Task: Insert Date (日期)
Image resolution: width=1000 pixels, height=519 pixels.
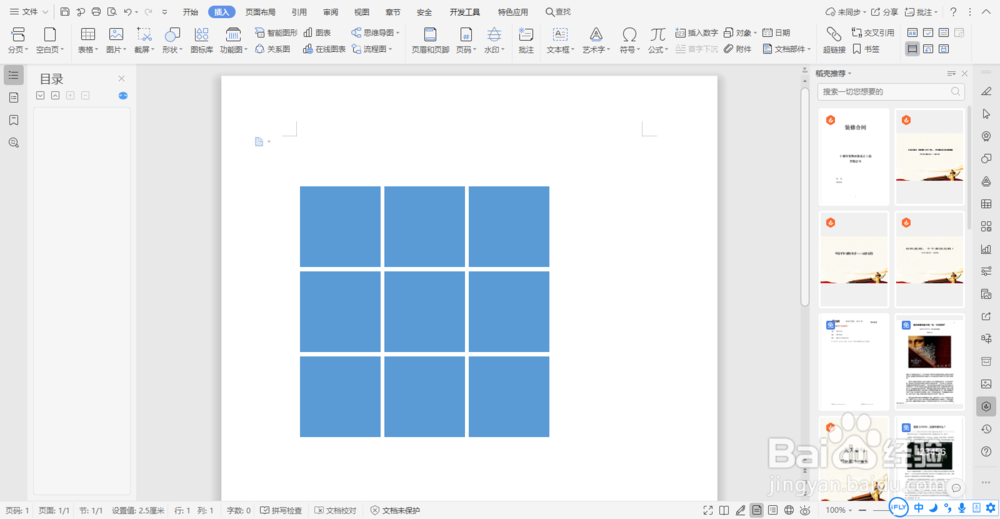Action: pyautogui.click(x=776, y=32)
